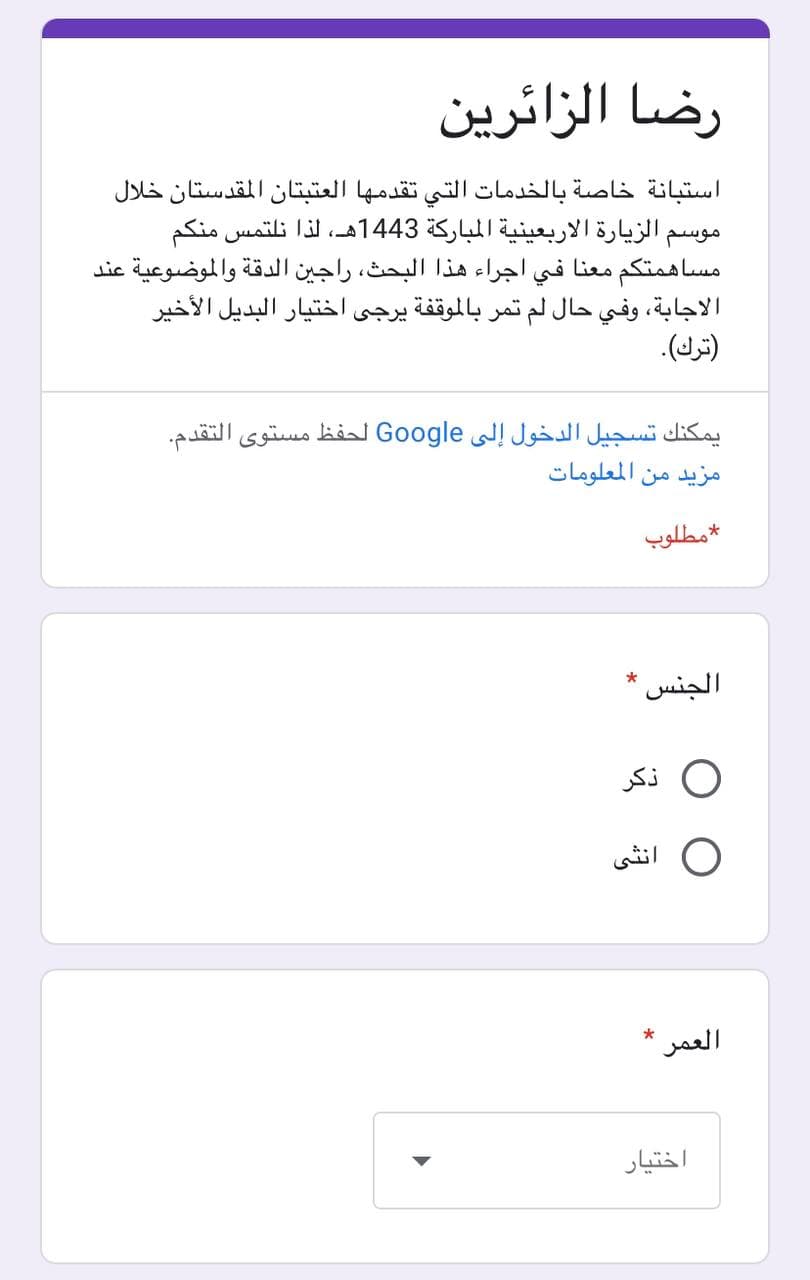Click the purple header bar atop form
This screenshot has height=1280, width=810.
pos(405,28)
